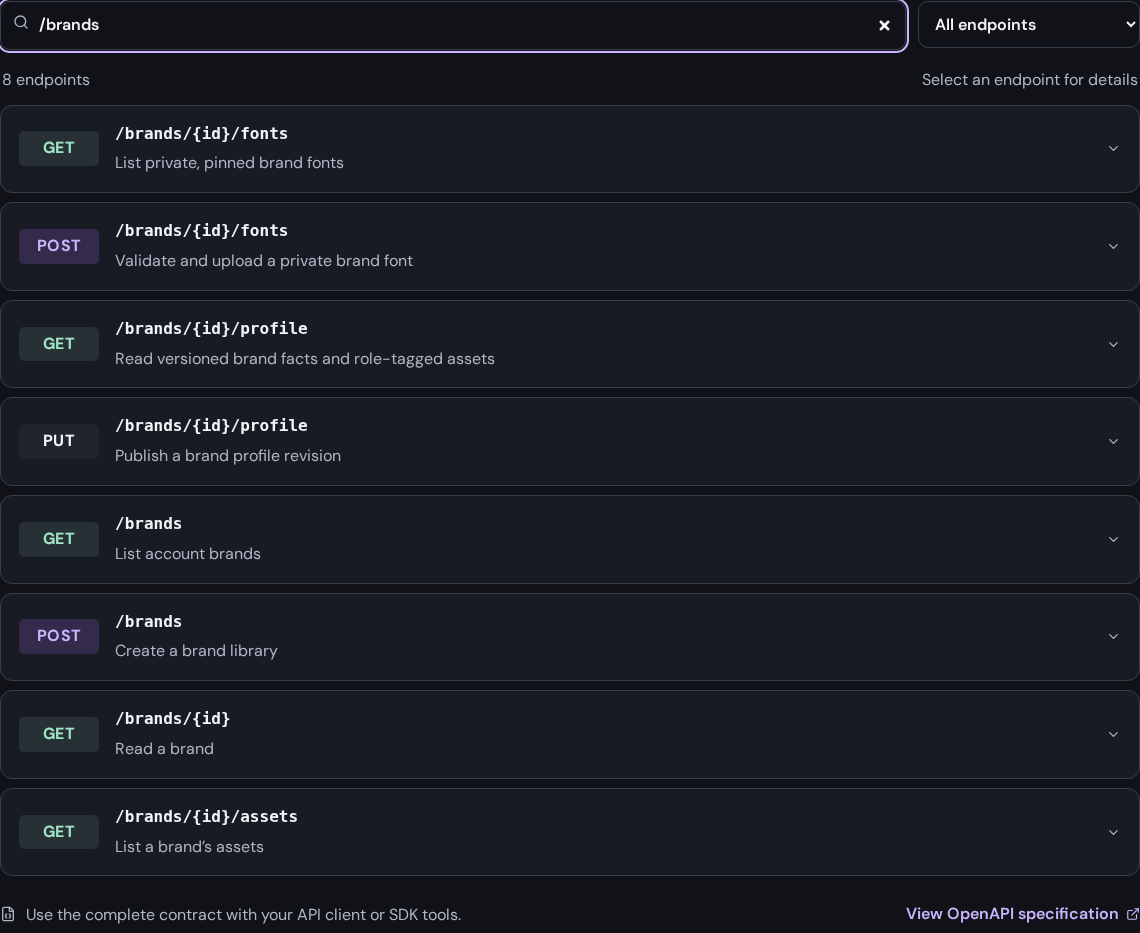Expand GET /brands list chevron
This screenshot has height=933, width=1140.
coord(1113,539)
